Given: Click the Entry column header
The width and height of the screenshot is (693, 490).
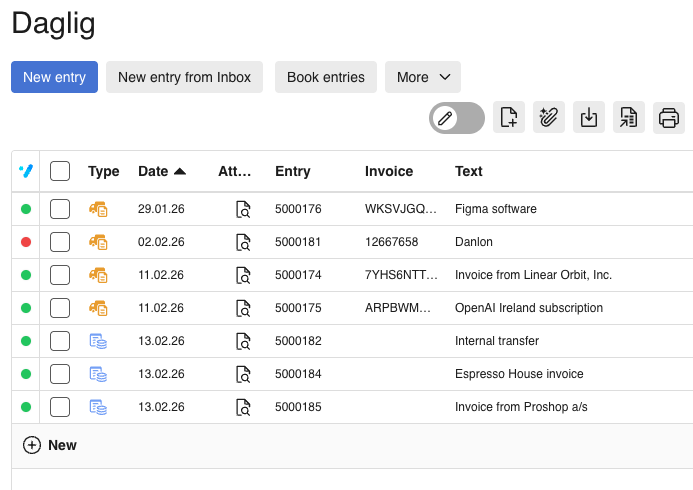Looking at the screenshot, I should tap(293, 171).
